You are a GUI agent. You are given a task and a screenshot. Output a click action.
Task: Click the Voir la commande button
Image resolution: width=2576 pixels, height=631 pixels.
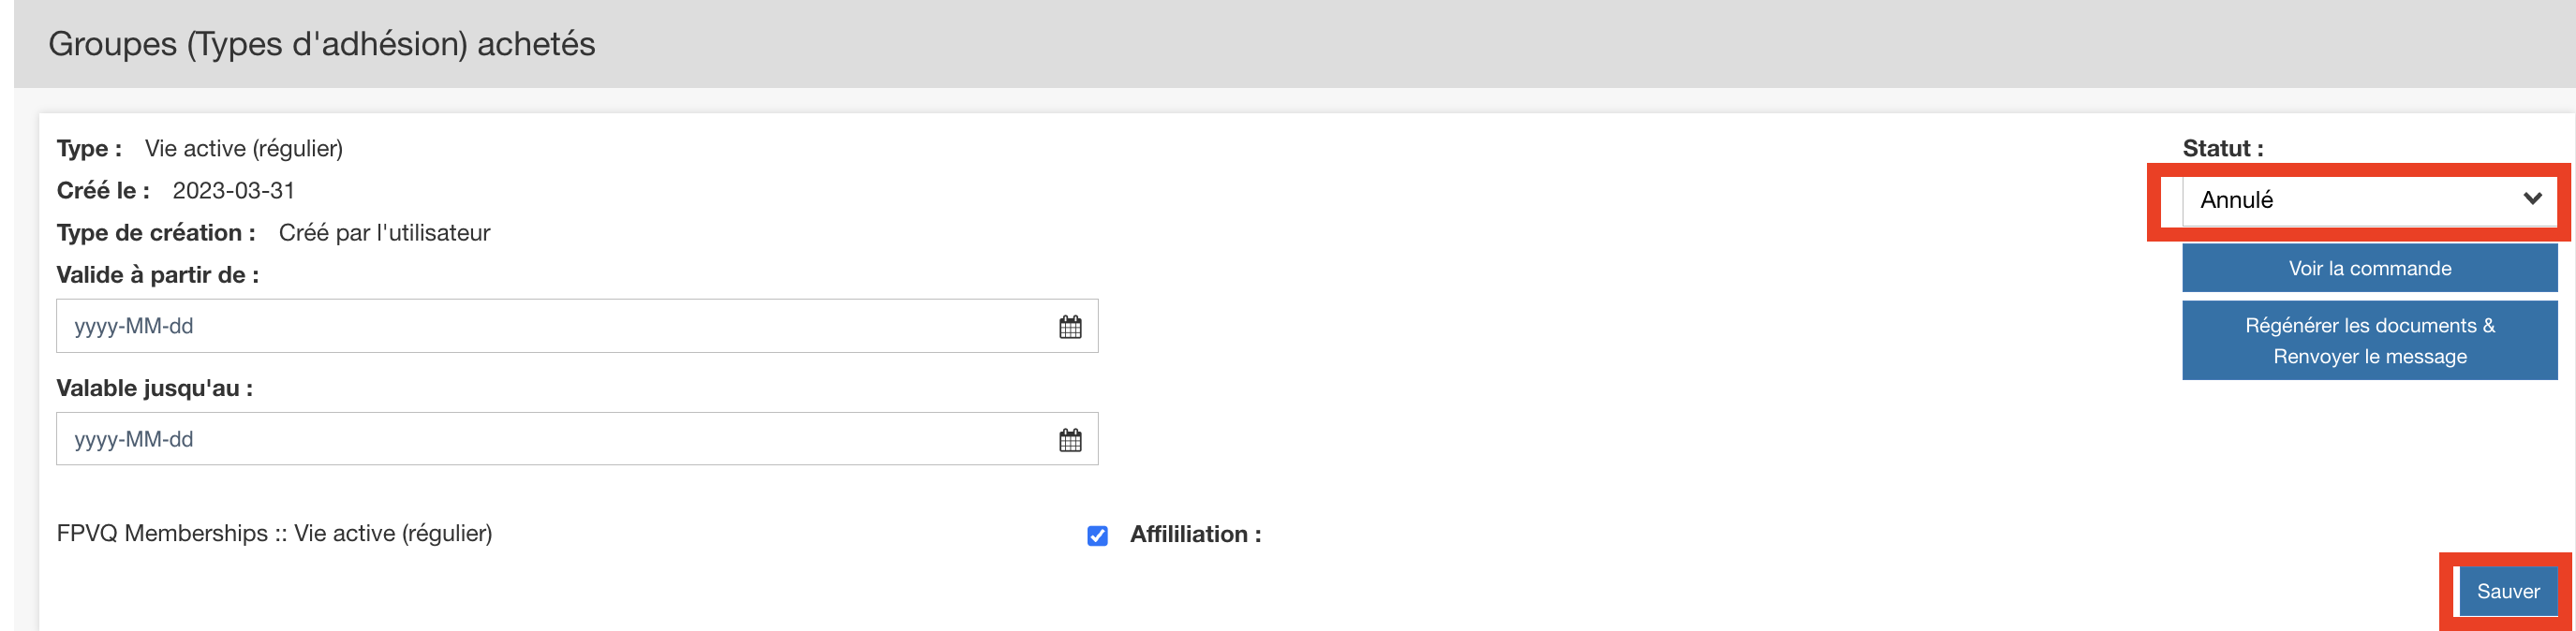2369,268
